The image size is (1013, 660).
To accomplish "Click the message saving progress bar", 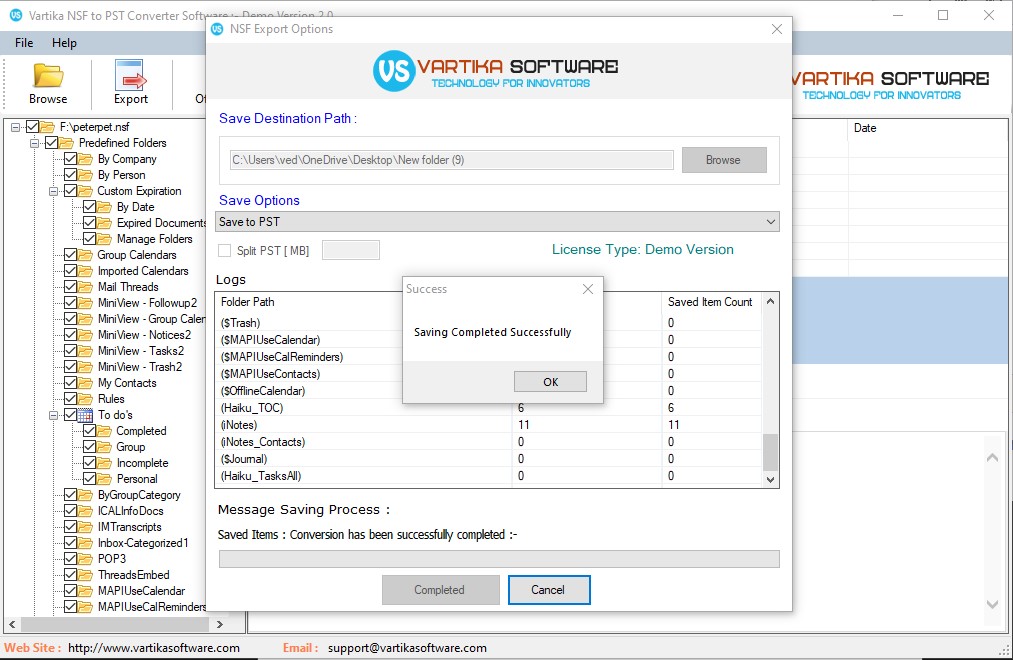I will (x=499, y=559).
